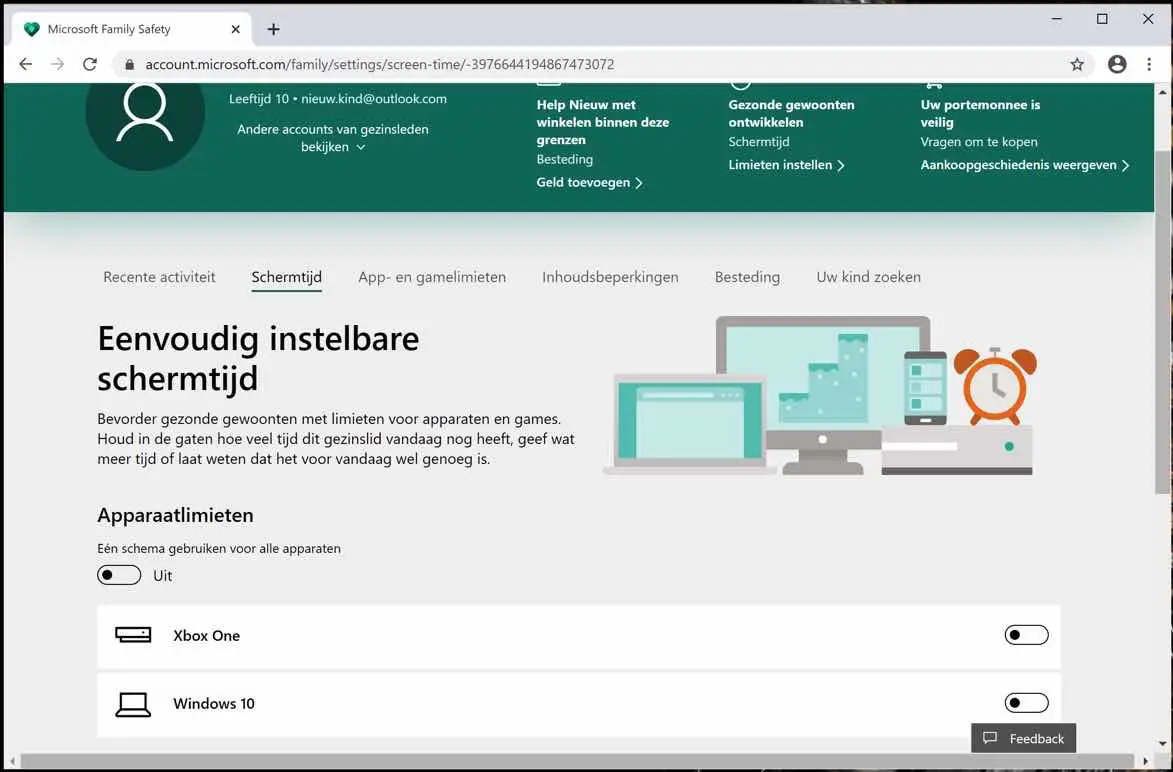Viewport: 1173px width, 772px height.
Task: Click the scrollbar down arrow
Action: pyautogui.click(x=1162, y=744)
